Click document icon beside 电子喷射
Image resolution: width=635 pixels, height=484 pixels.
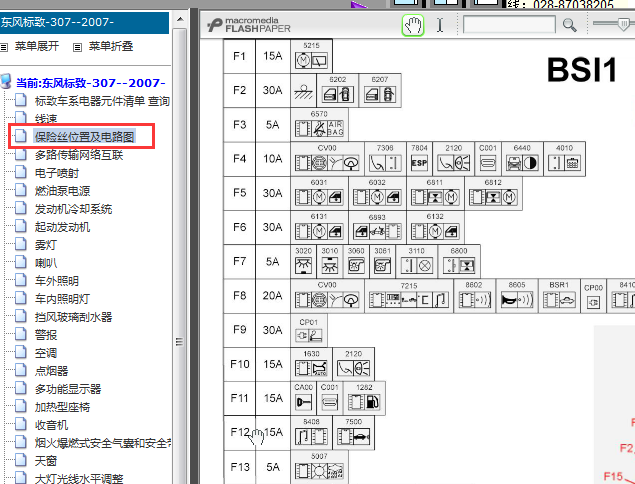[x=21, y=172]
